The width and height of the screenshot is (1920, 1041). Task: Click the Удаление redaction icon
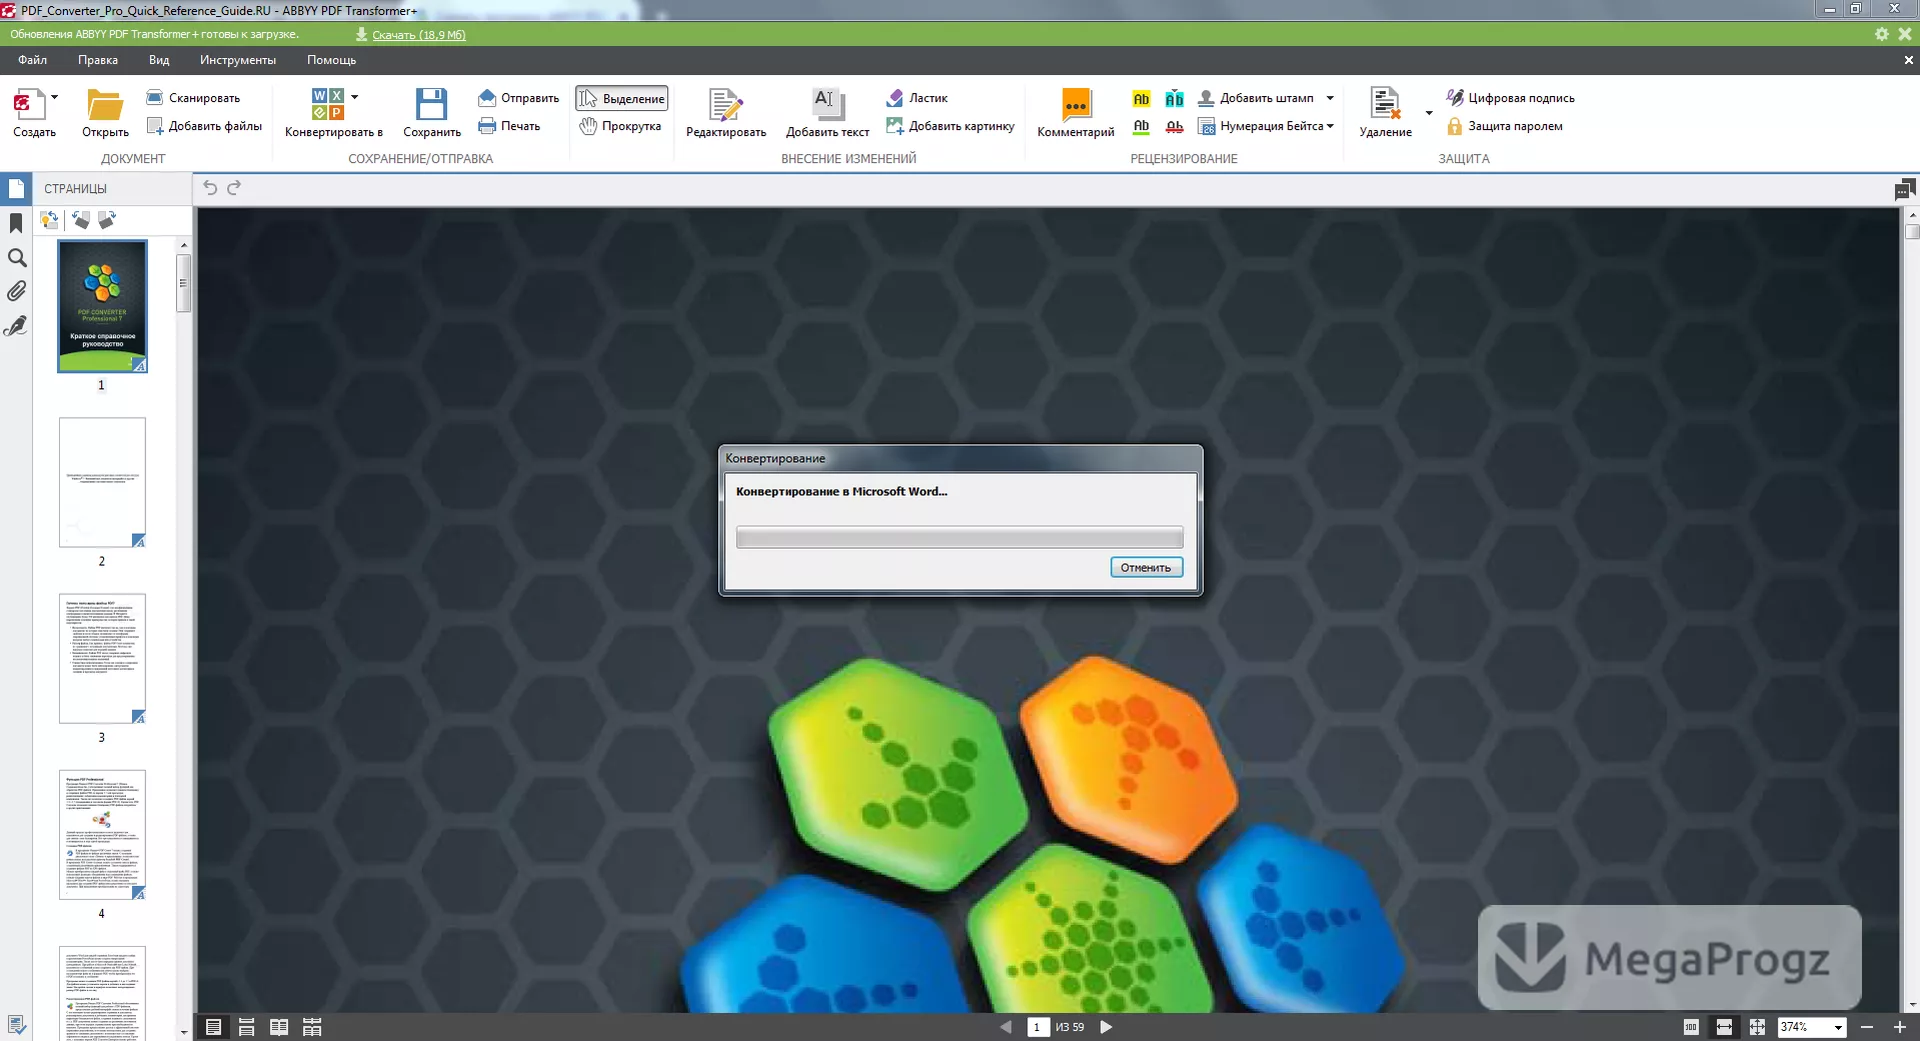pos(1385,104)
